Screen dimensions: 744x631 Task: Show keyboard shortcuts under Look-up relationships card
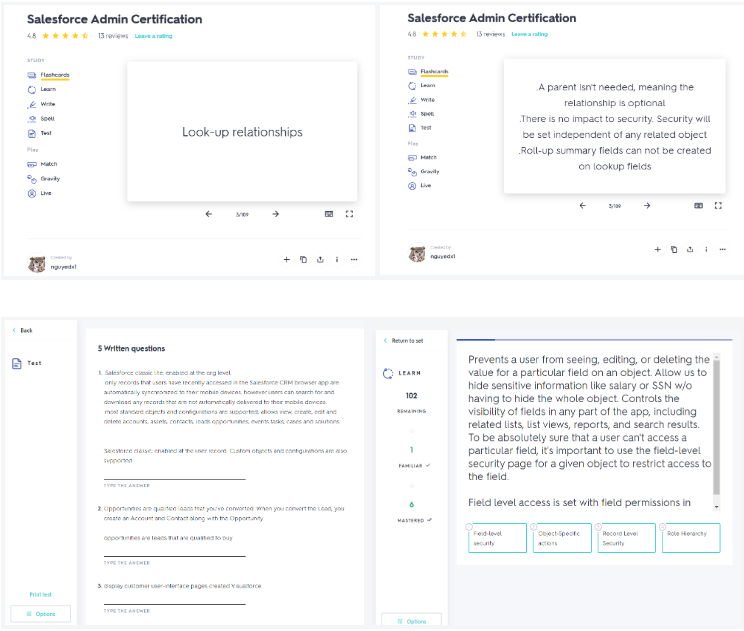click(x=329, y=214)
